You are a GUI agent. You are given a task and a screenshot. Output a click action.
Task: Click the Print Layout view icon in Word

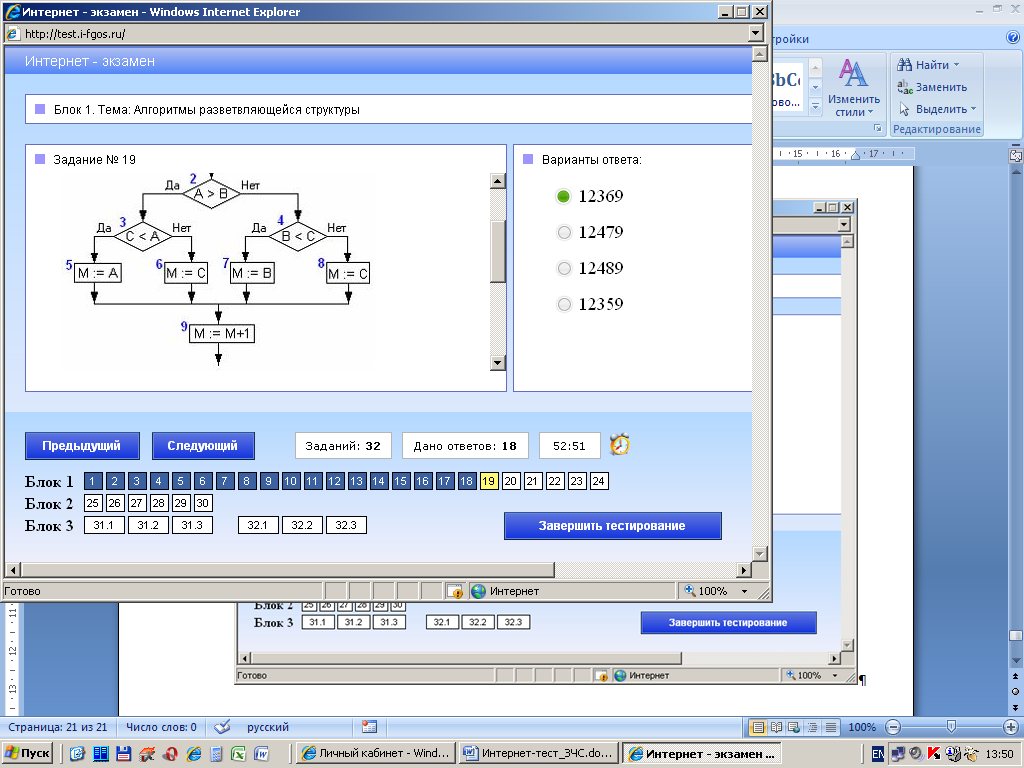pos(758,727)
